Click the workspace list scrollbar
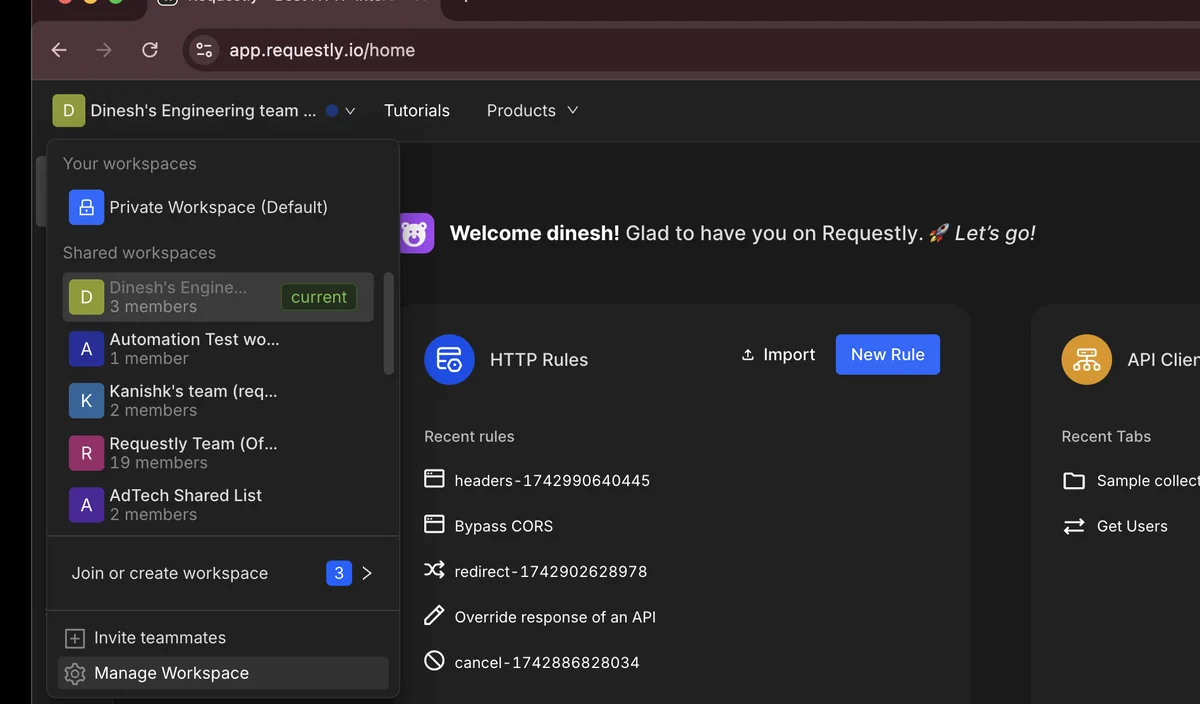Image resolution: width=1200 pixels, height=704 pixels. point(389,324)
